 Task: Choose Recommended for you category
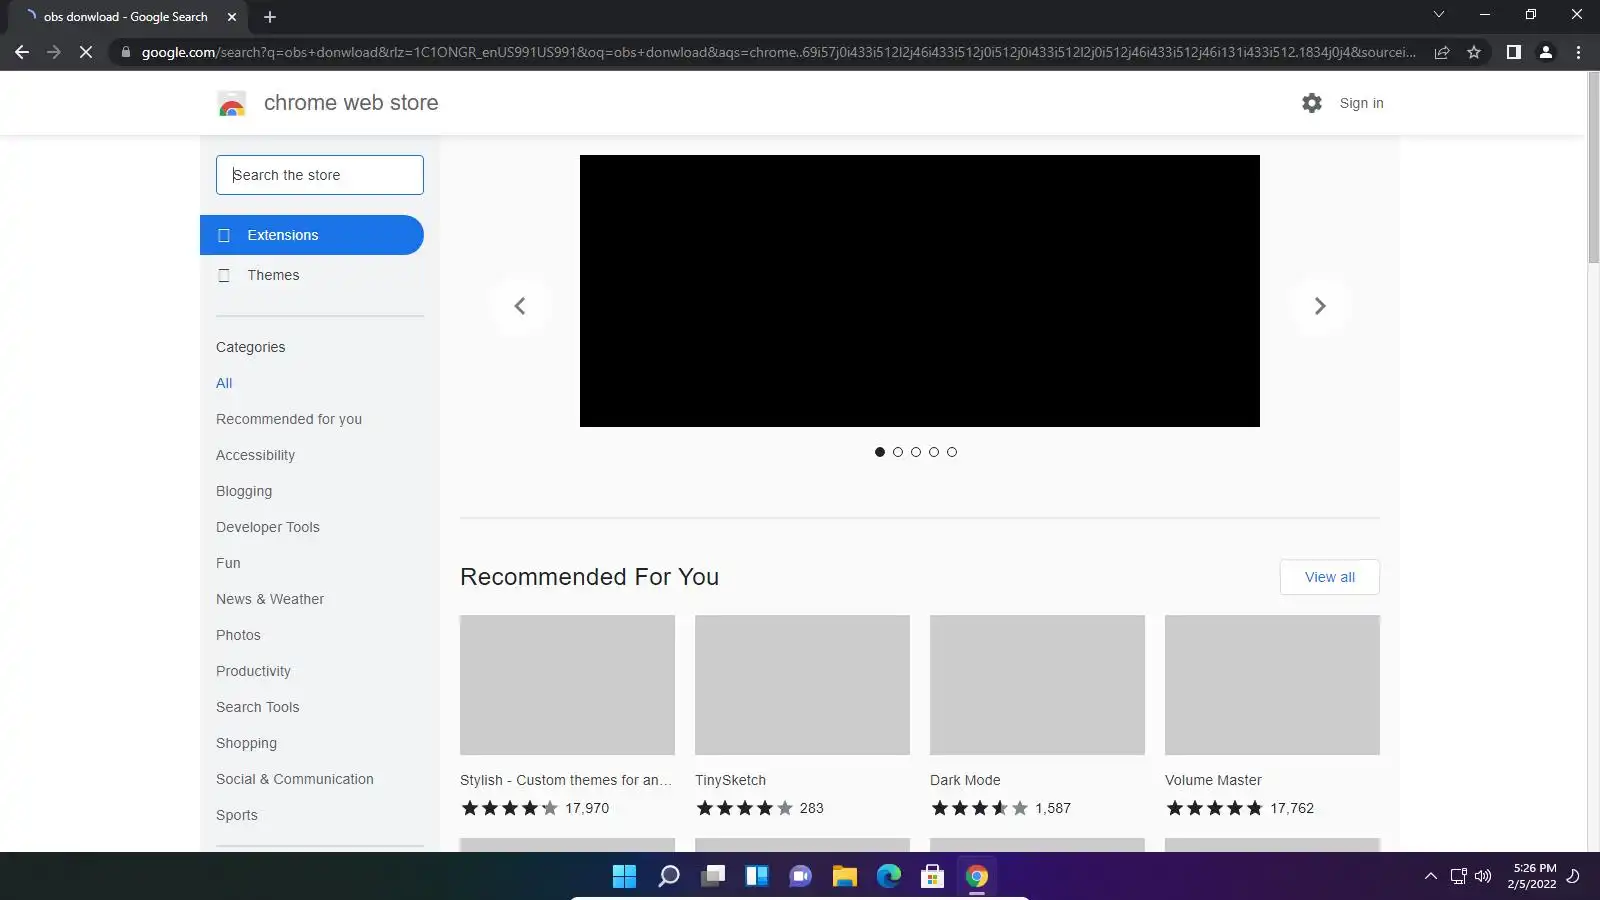[x=289, y=419]
